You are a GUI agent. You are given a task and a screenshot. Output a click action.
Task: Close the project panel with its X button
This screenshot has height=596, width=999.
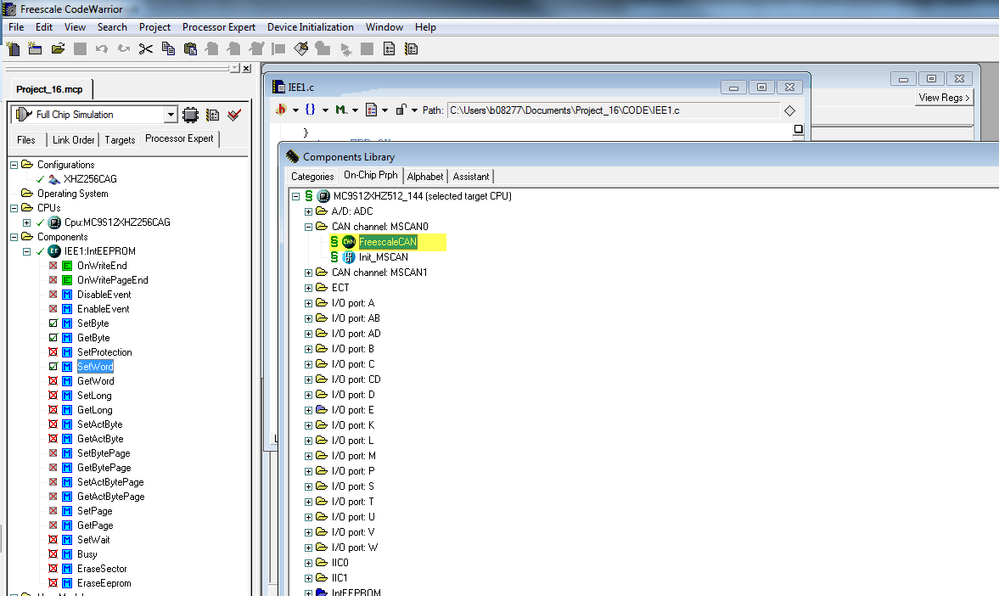click(x=247, y=68)
